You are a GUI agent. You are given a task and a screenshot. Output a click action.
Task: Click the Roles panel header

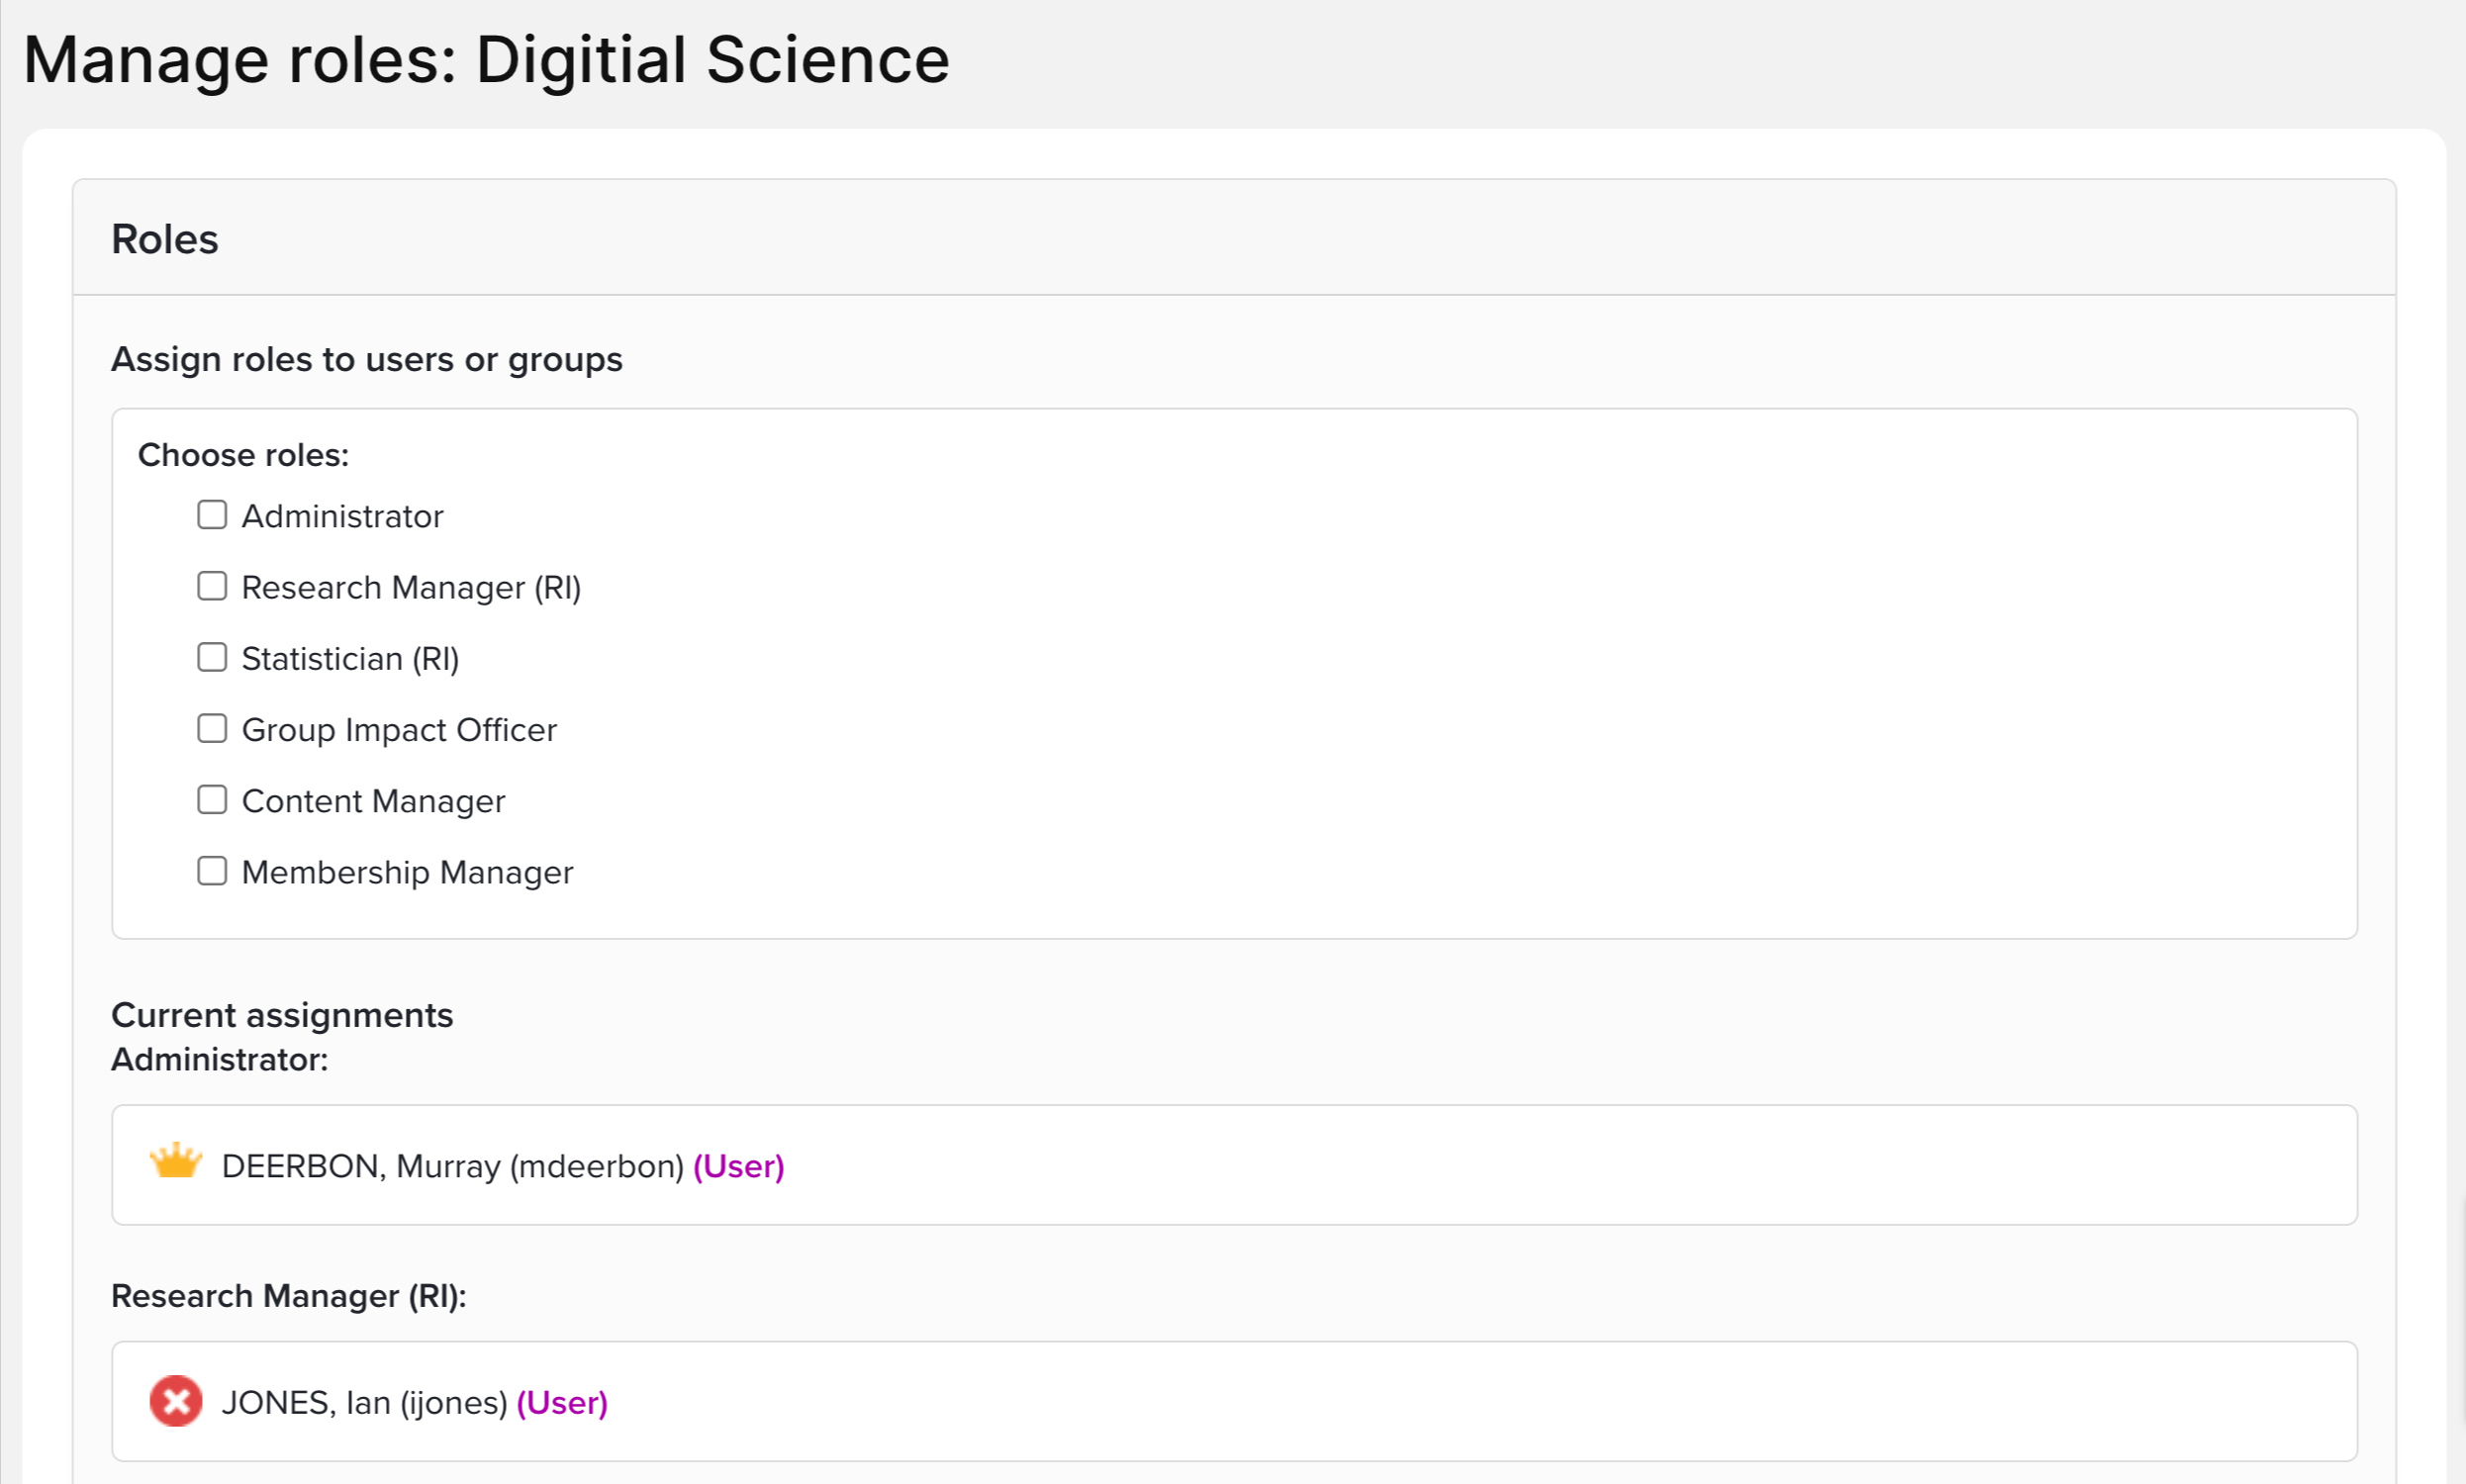pos(165,239)
